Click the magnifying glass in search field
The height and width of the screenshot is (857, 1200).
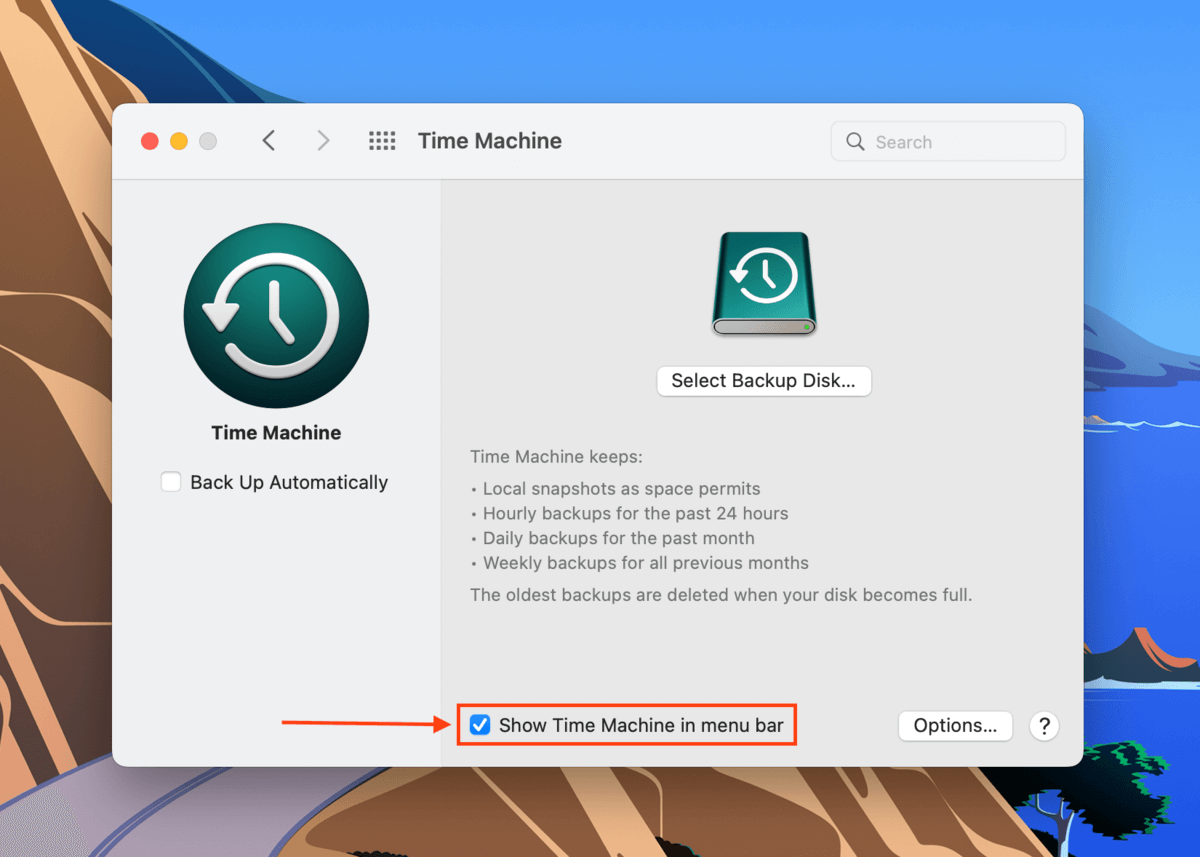coord(855,142)
